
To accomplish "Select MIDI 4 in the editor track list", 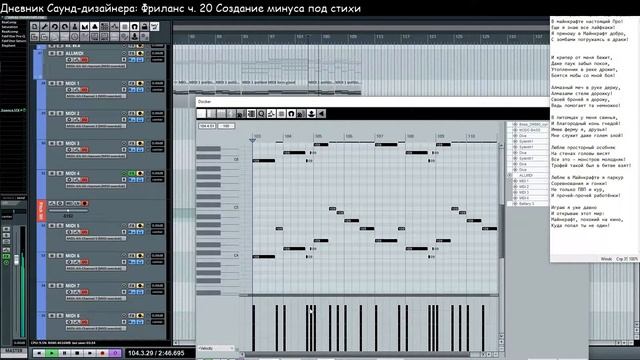I will 524,198.
